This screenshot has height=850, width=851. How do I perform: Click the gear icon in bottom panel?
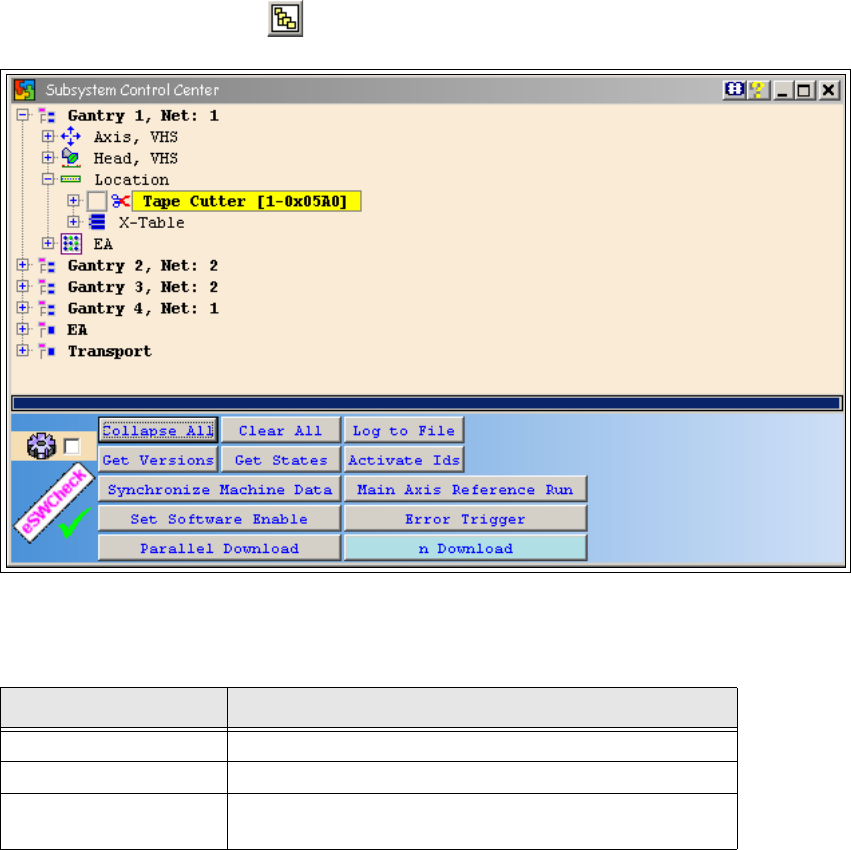pos(41,446)
